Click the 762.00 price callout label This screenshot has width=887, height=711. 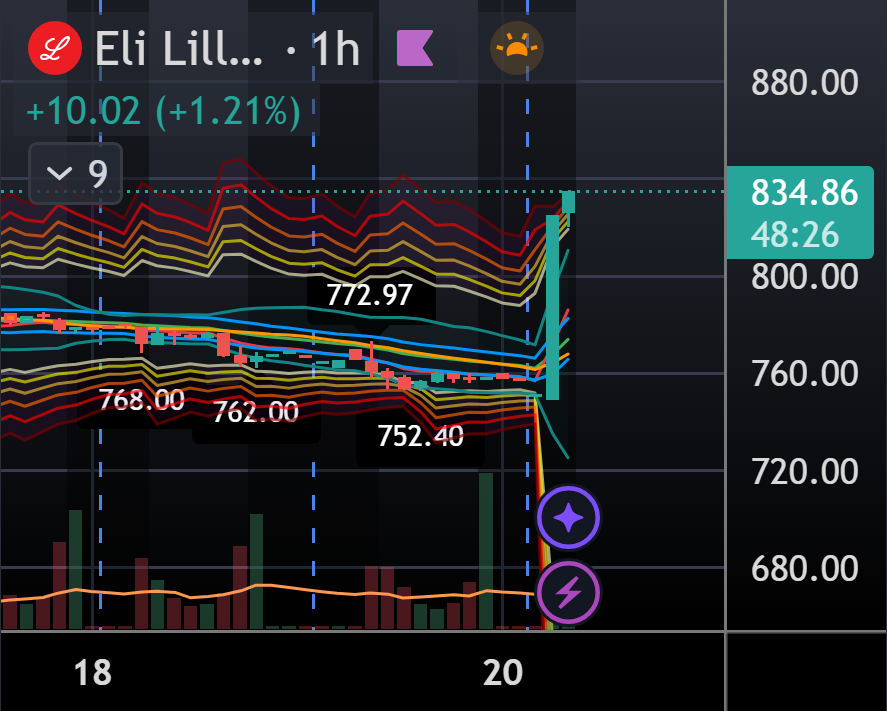(x=256, y=411)
